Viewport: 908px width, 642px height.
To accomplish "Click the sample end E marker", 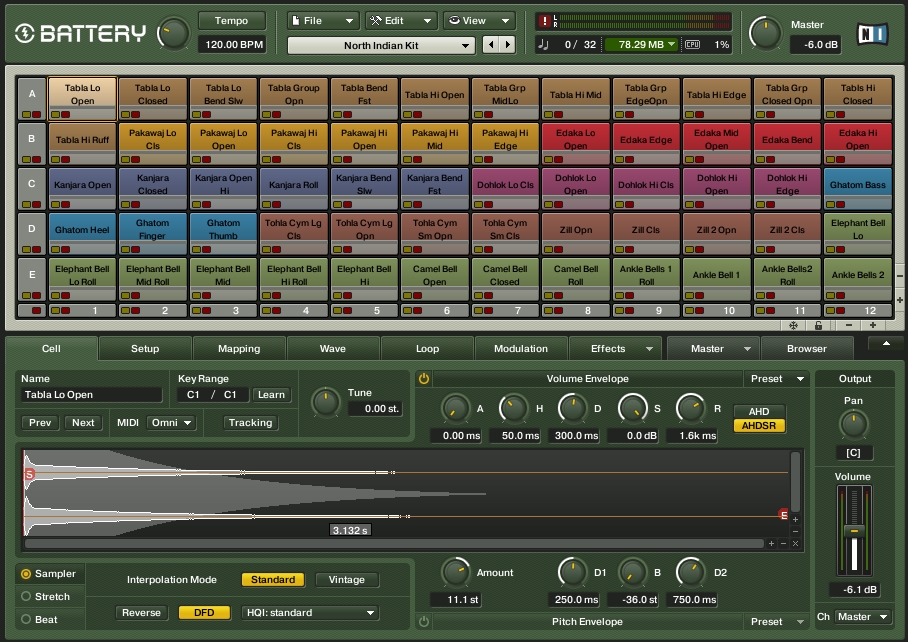I will [x=783, y=515].
